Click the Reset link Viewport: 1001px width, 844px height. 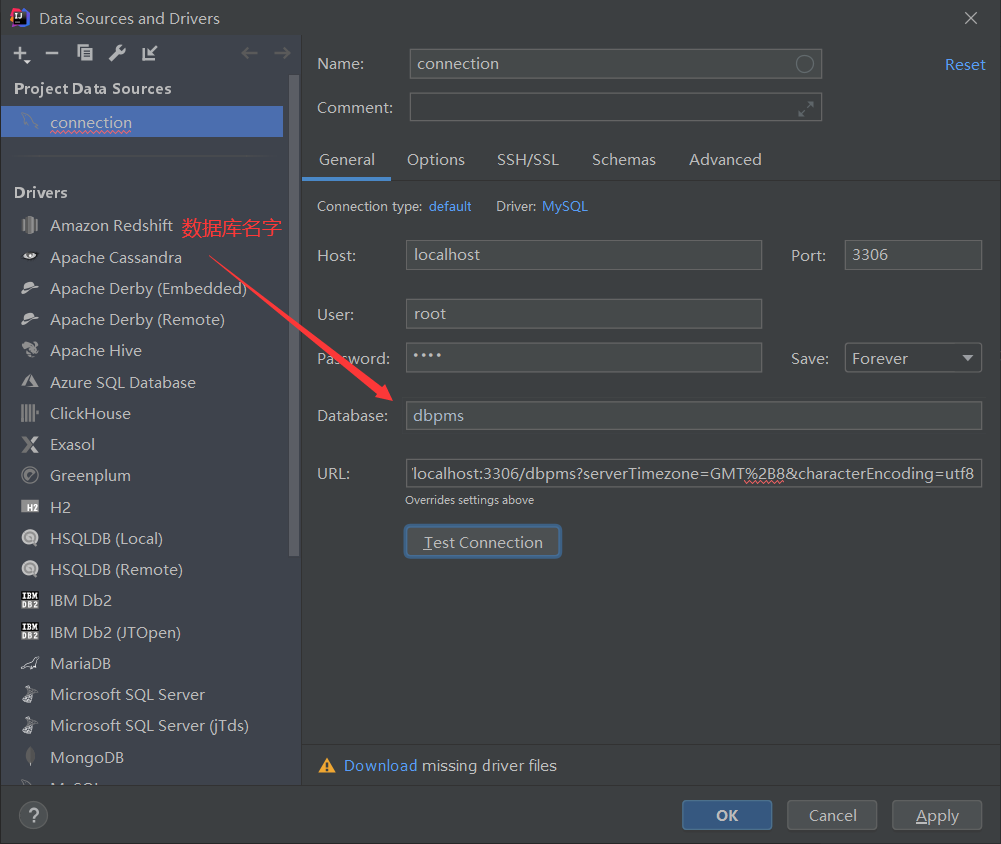(965, 64)
